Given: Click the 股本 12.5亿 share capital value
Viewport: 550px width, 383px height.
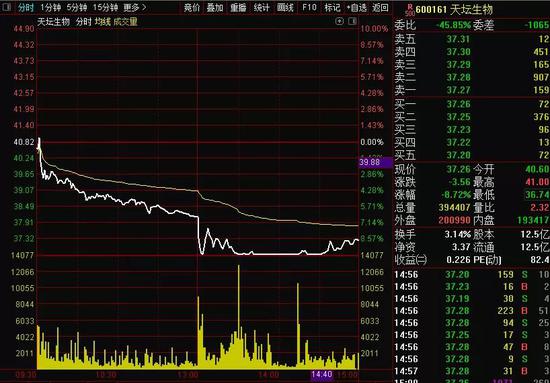Looking at the screenshot, I should 535,234.
